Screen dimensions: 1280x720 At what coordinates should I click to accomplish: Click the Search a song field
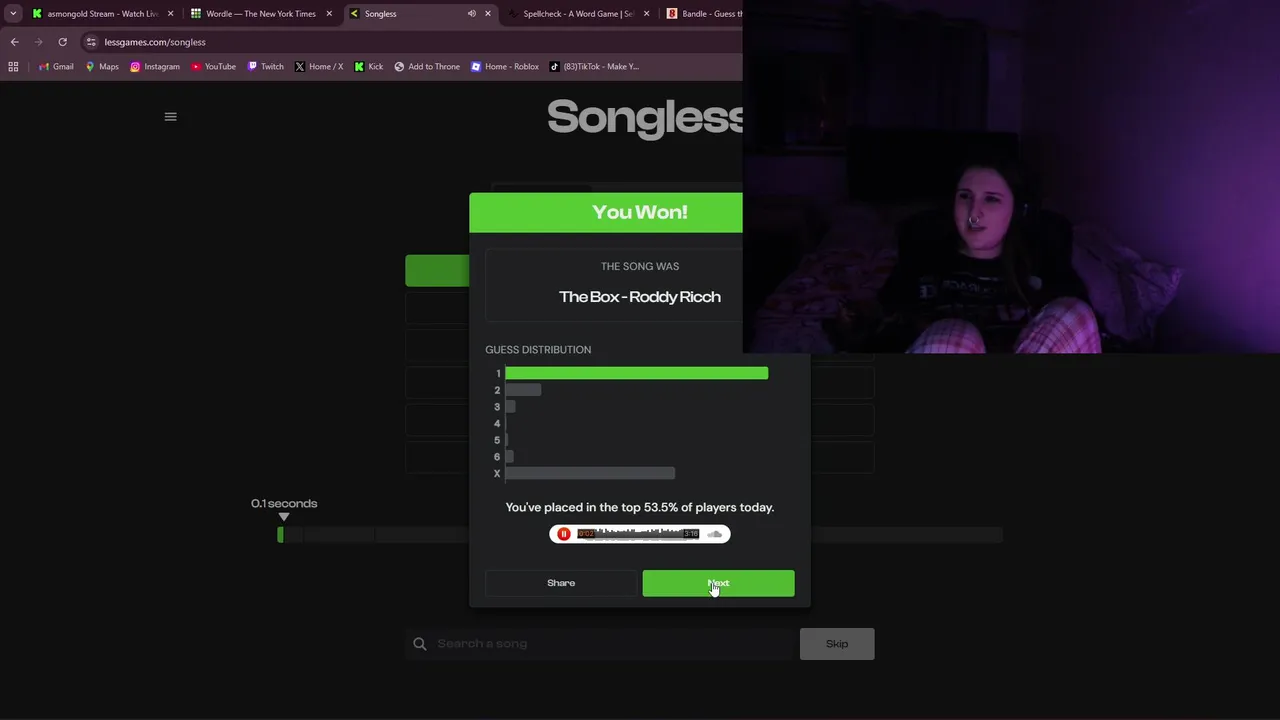click(x=600, y=644)
